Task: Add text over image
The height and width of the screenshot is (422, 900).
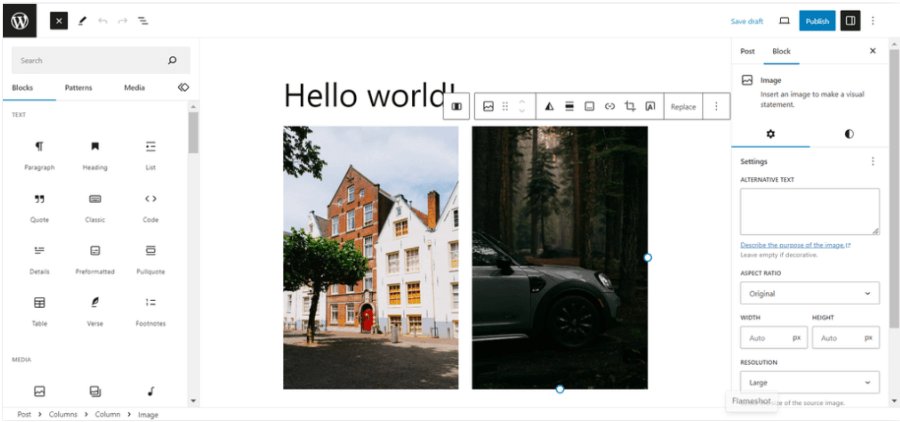Action: [650, 106]
